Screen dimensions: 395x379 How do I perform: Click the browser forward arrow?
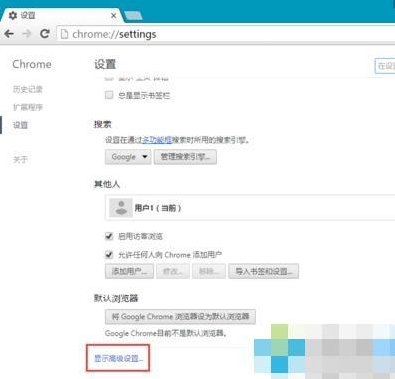pos(26,34)
